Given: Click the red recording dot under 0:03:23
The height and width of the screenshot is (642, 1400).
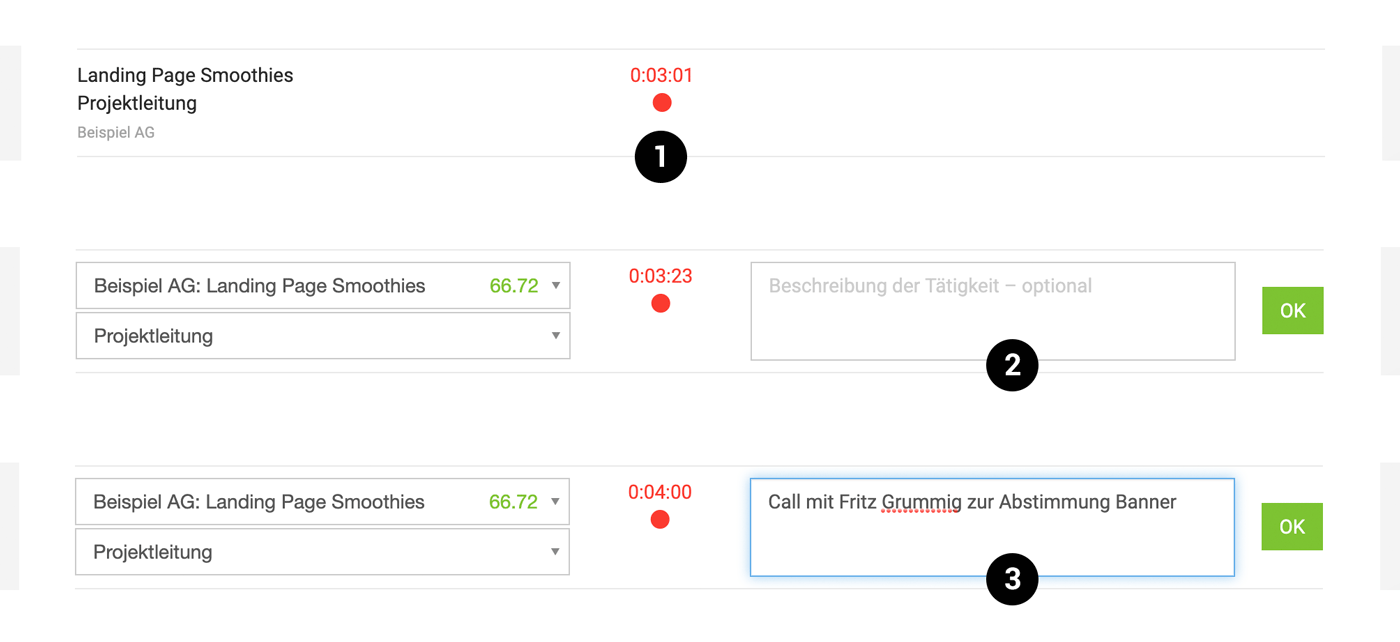Looking at the screenshot, I should click(661, 304).
